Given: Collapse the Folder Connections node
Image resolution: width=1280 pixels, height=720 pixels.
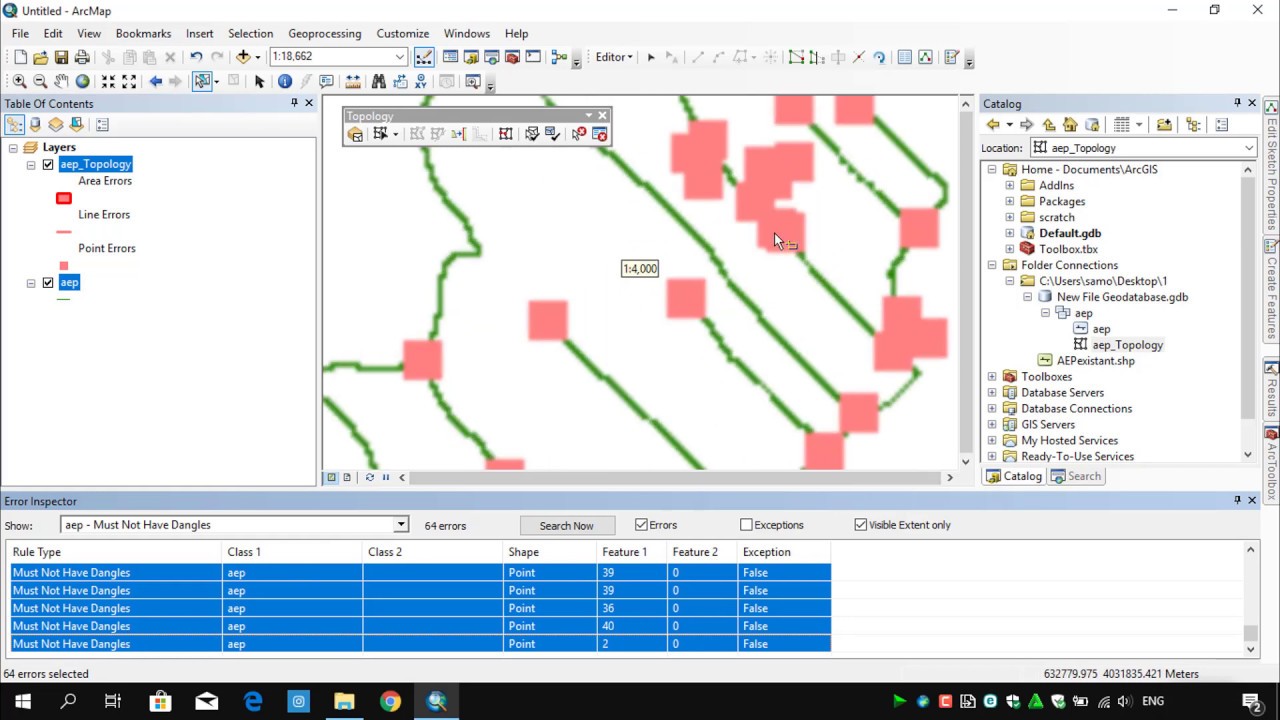Looking at the screenshot, I should 992,265.
